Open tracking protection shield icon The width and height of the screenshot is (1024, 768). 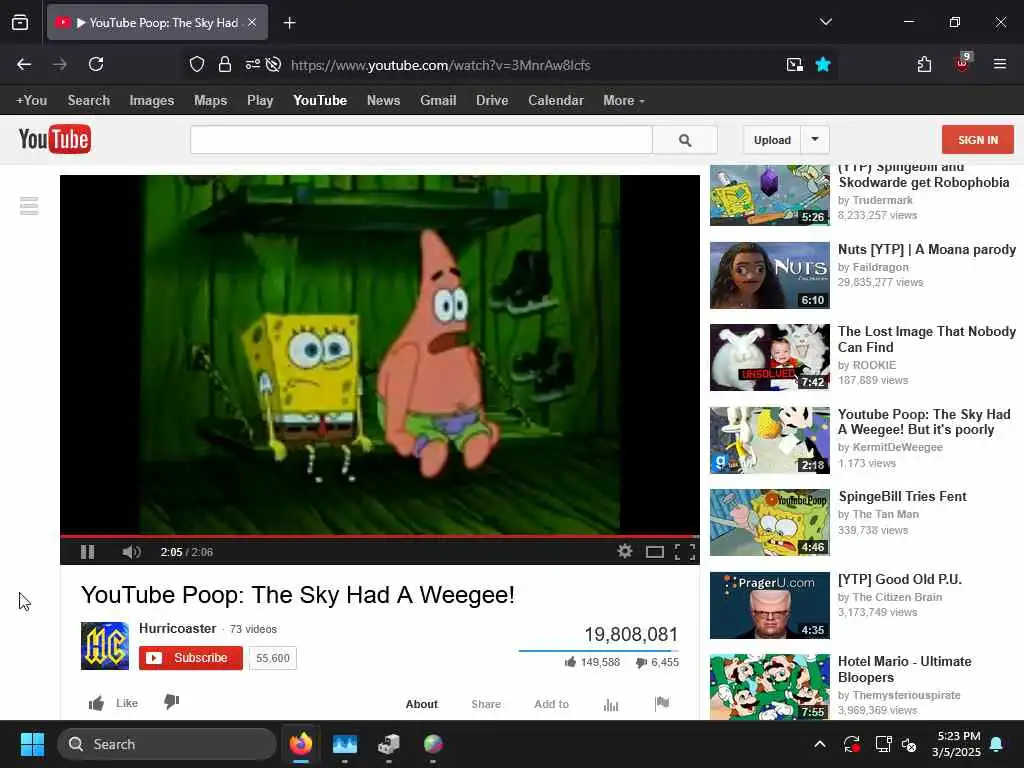(x=197, y=64)
